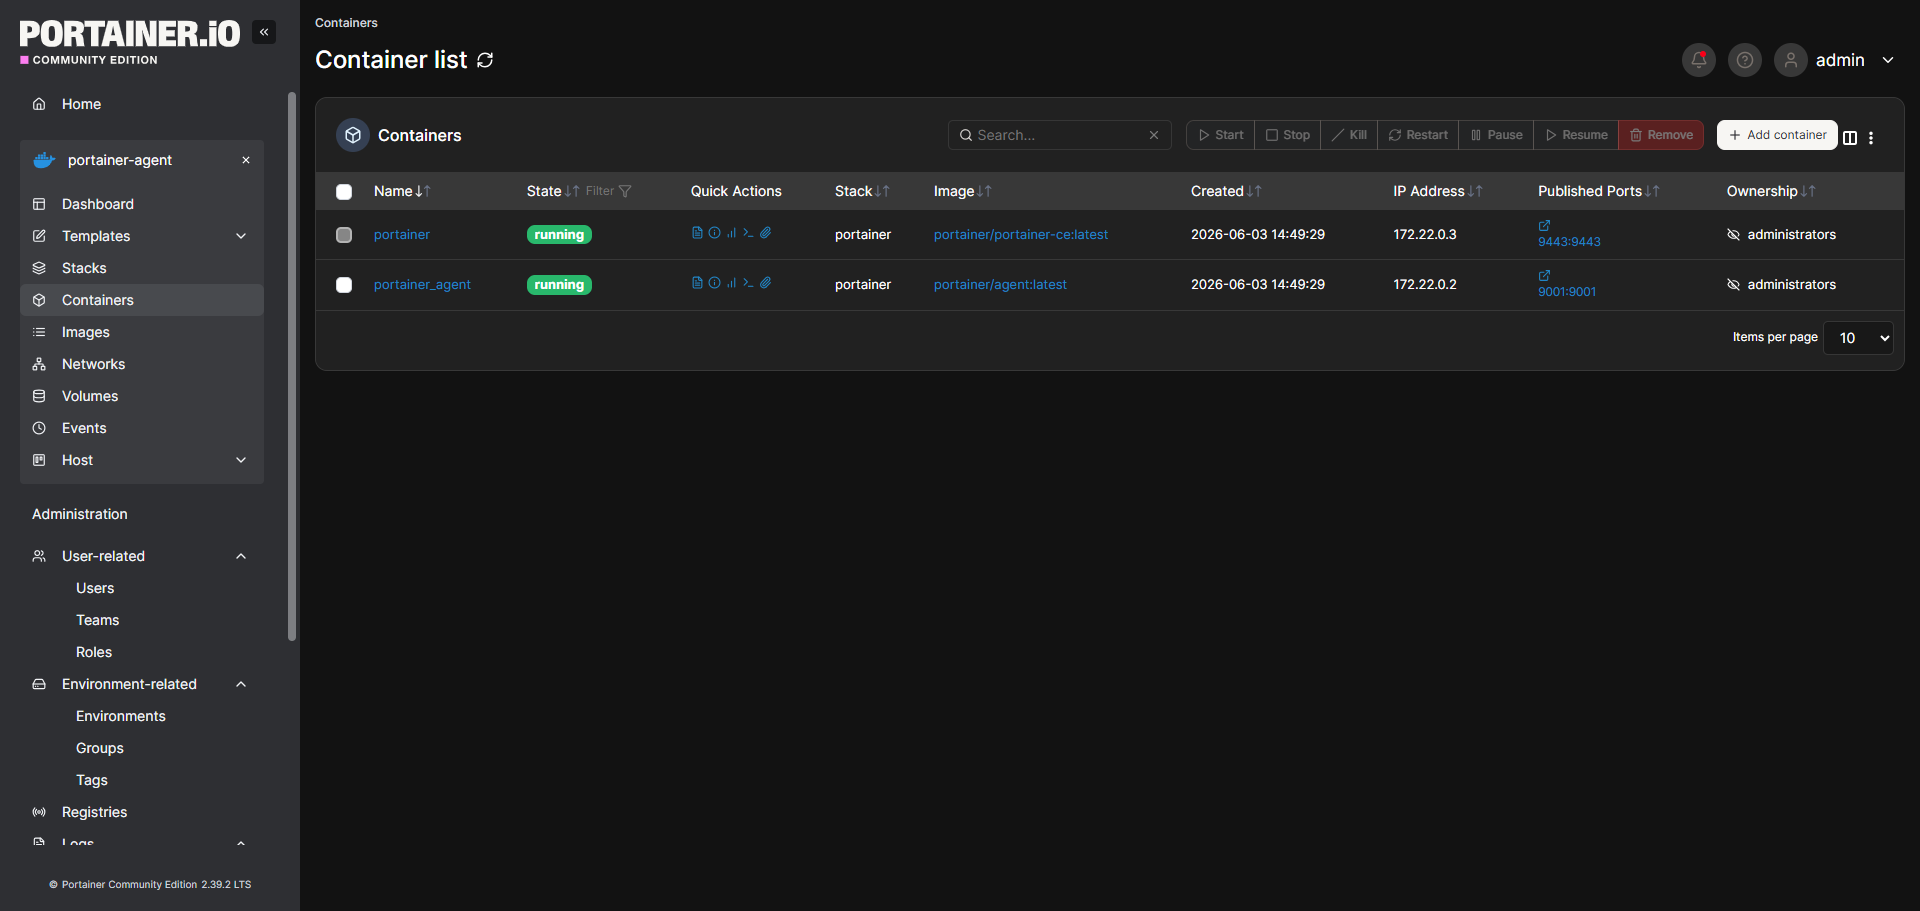Open logs for portainer container
The width and height of the screenshot is (1920, 911).
697,233
